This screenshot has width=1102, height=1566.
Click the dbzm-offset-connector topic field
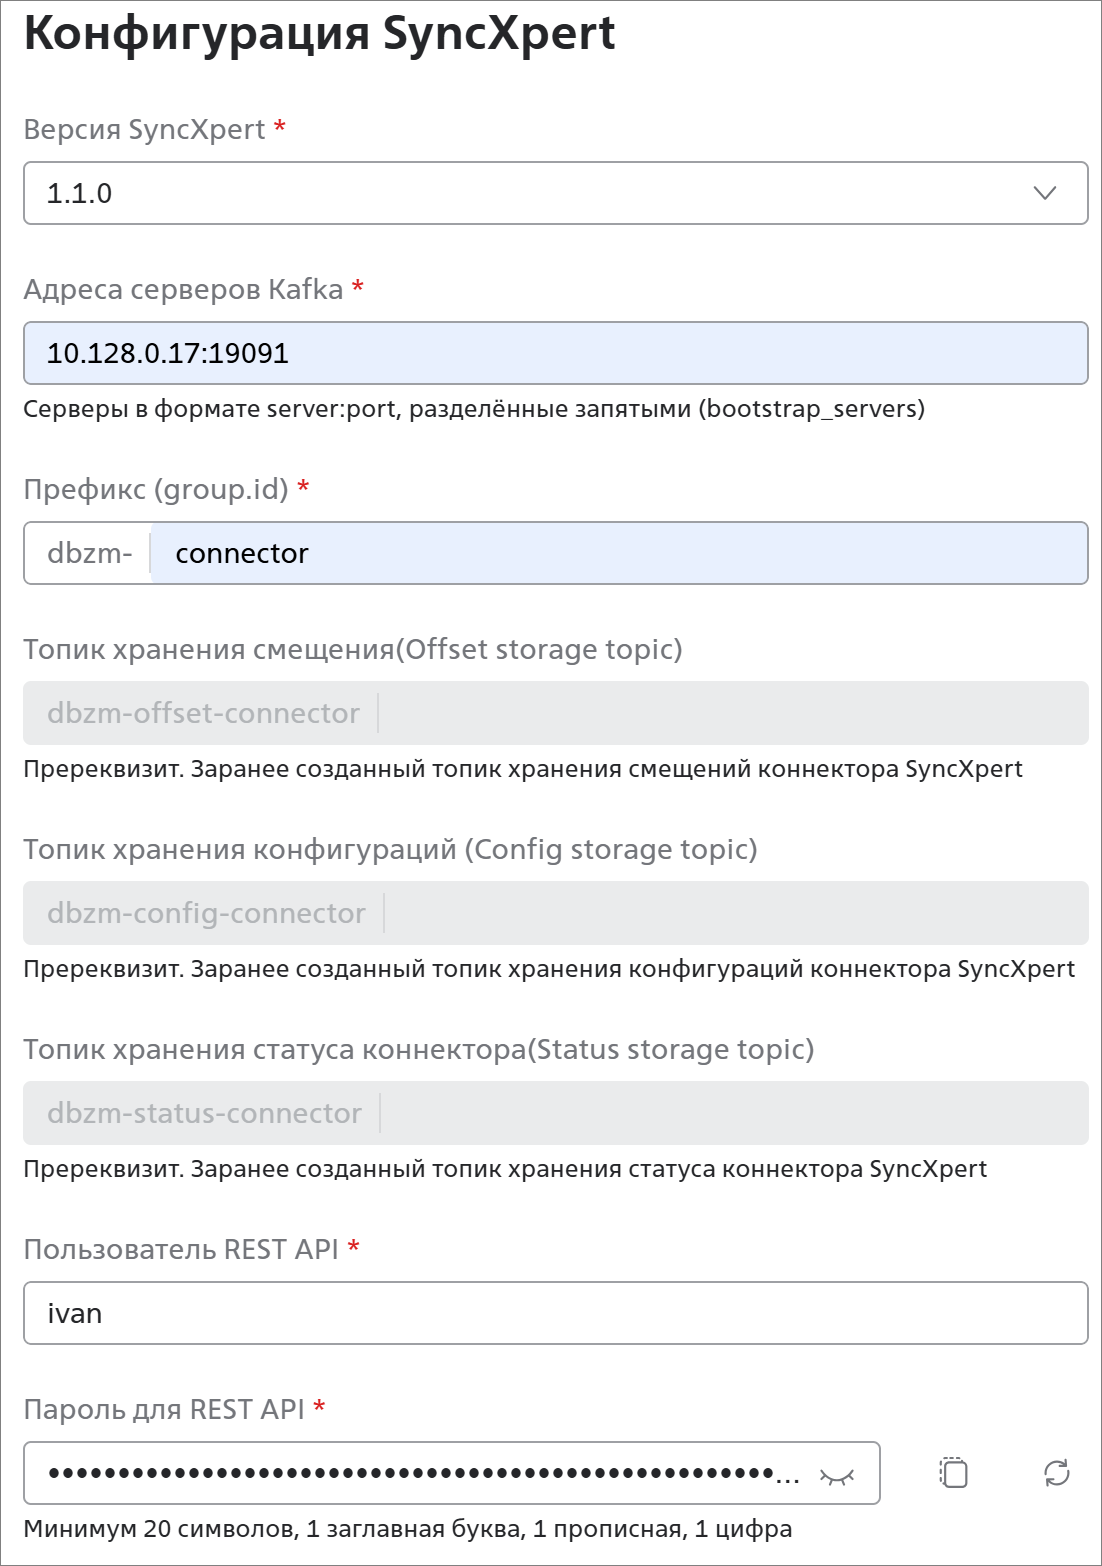[556, 713]
